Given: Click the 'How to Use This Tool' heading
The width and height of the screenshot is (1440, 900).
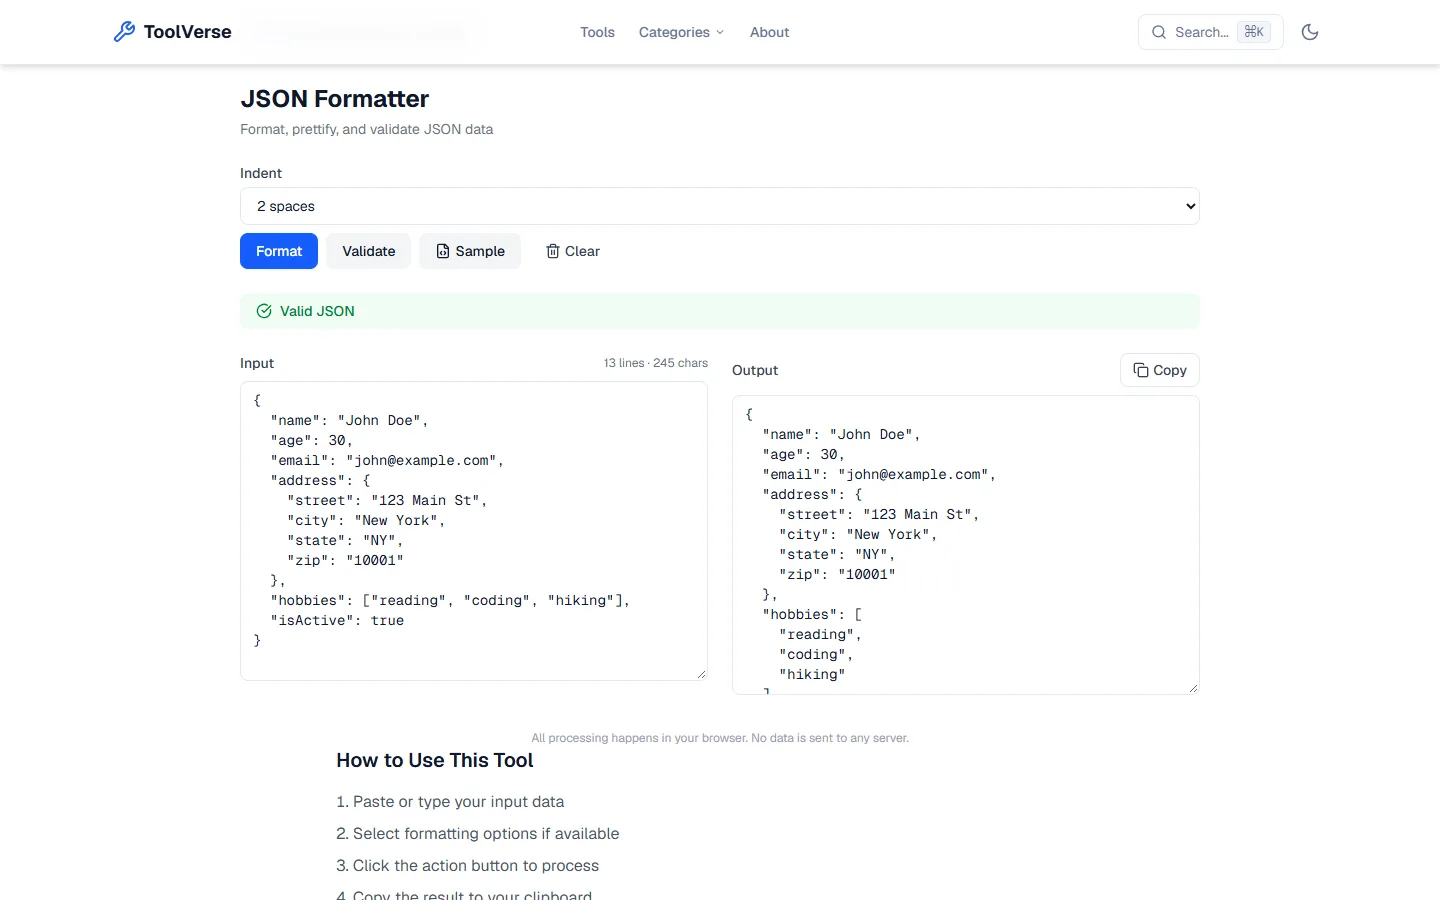Looking at the screenshot, I should (x=435, y=760).
